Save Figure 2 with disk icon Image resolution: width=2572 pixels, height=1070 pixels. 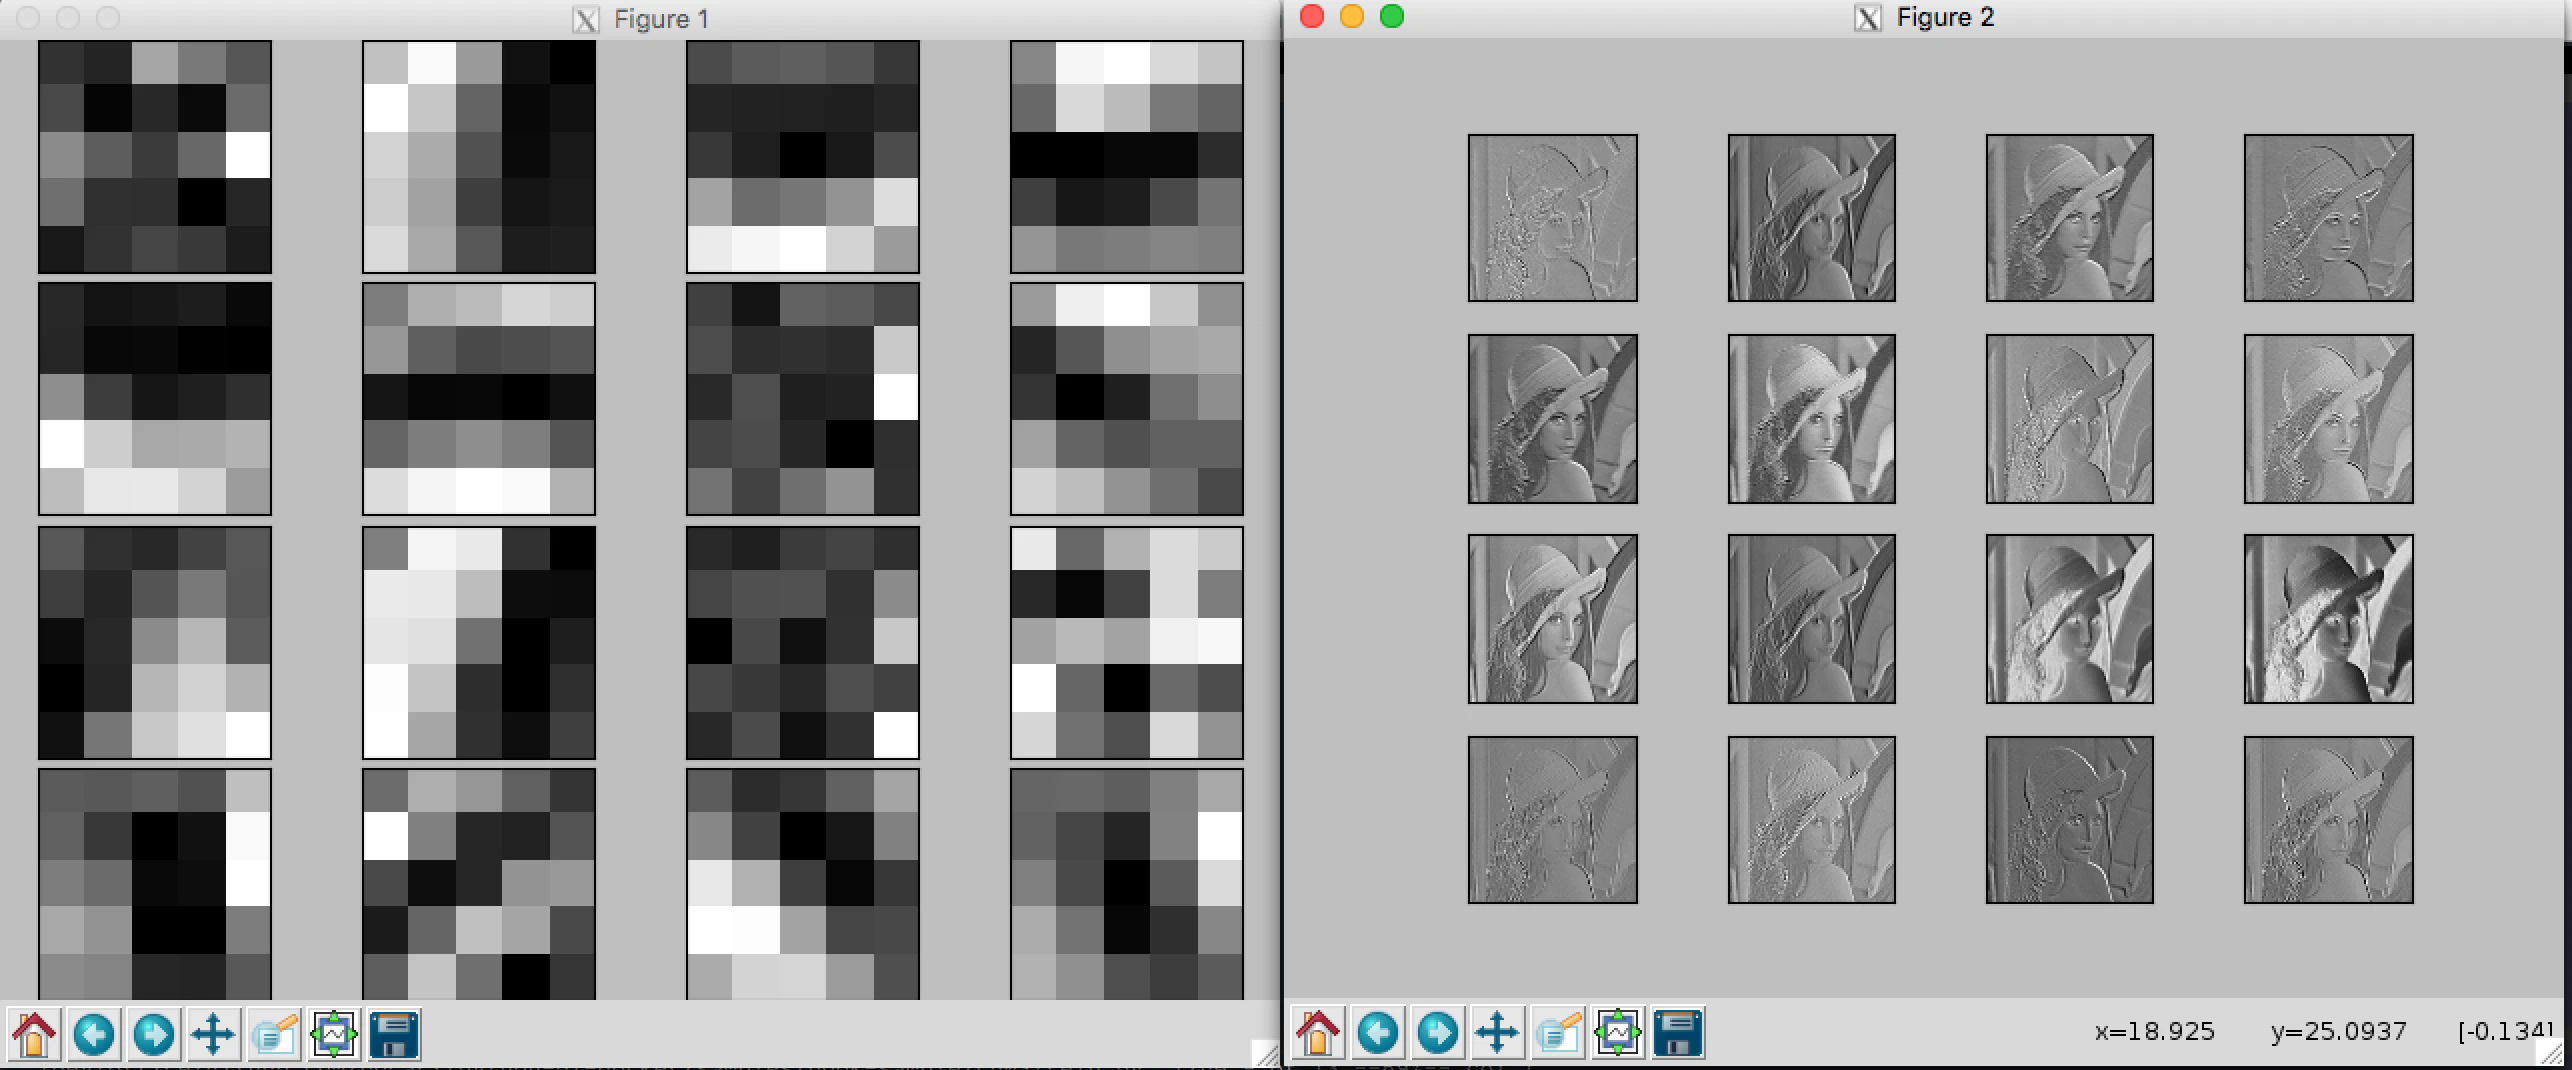coord(1678,1032)
